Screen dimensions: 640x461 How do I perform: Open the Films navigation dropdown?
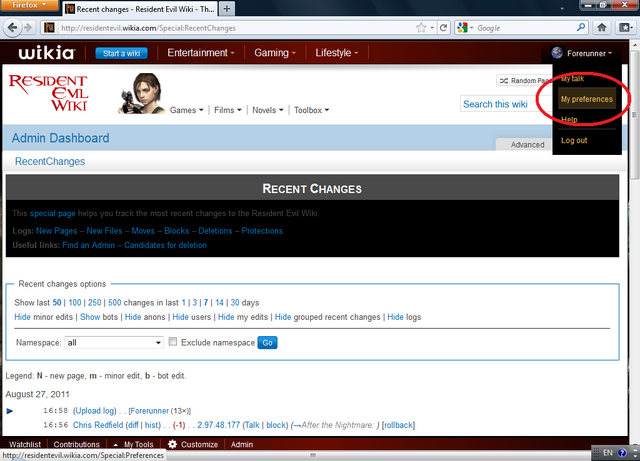point(228,110)
